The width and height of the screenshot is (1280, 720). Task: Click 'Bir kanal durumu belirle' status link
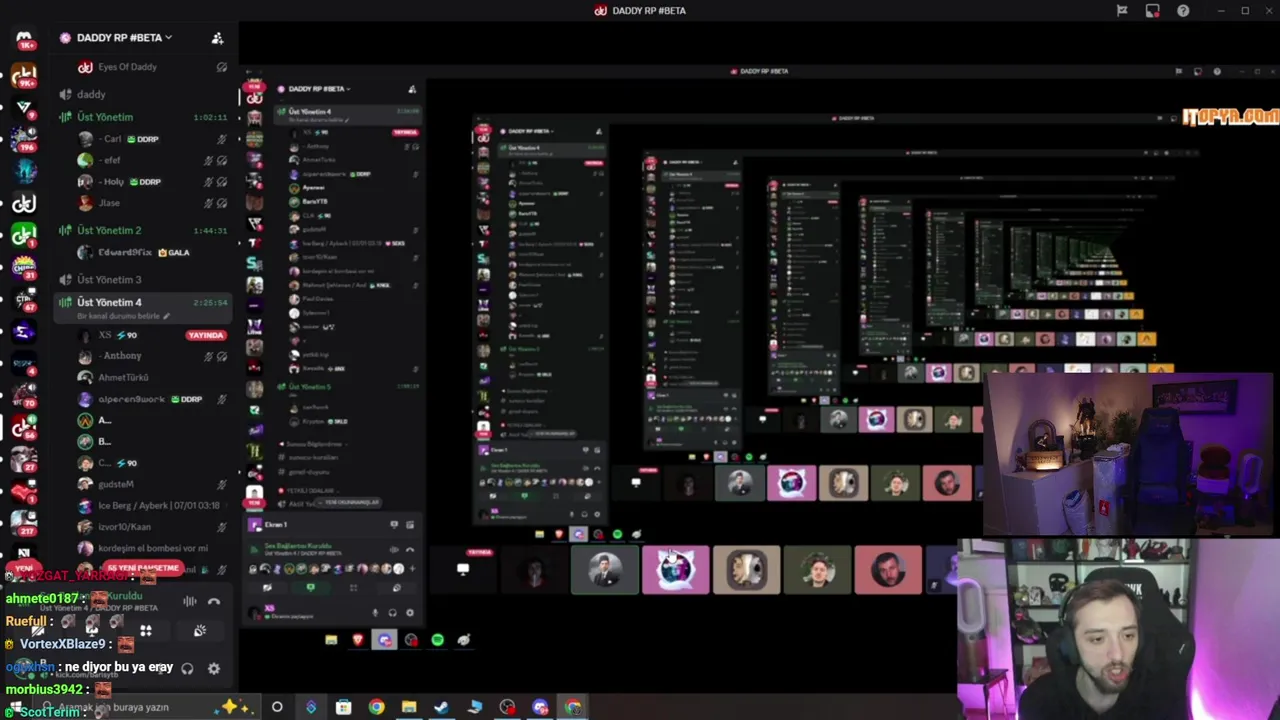click(x=124, y=316)
